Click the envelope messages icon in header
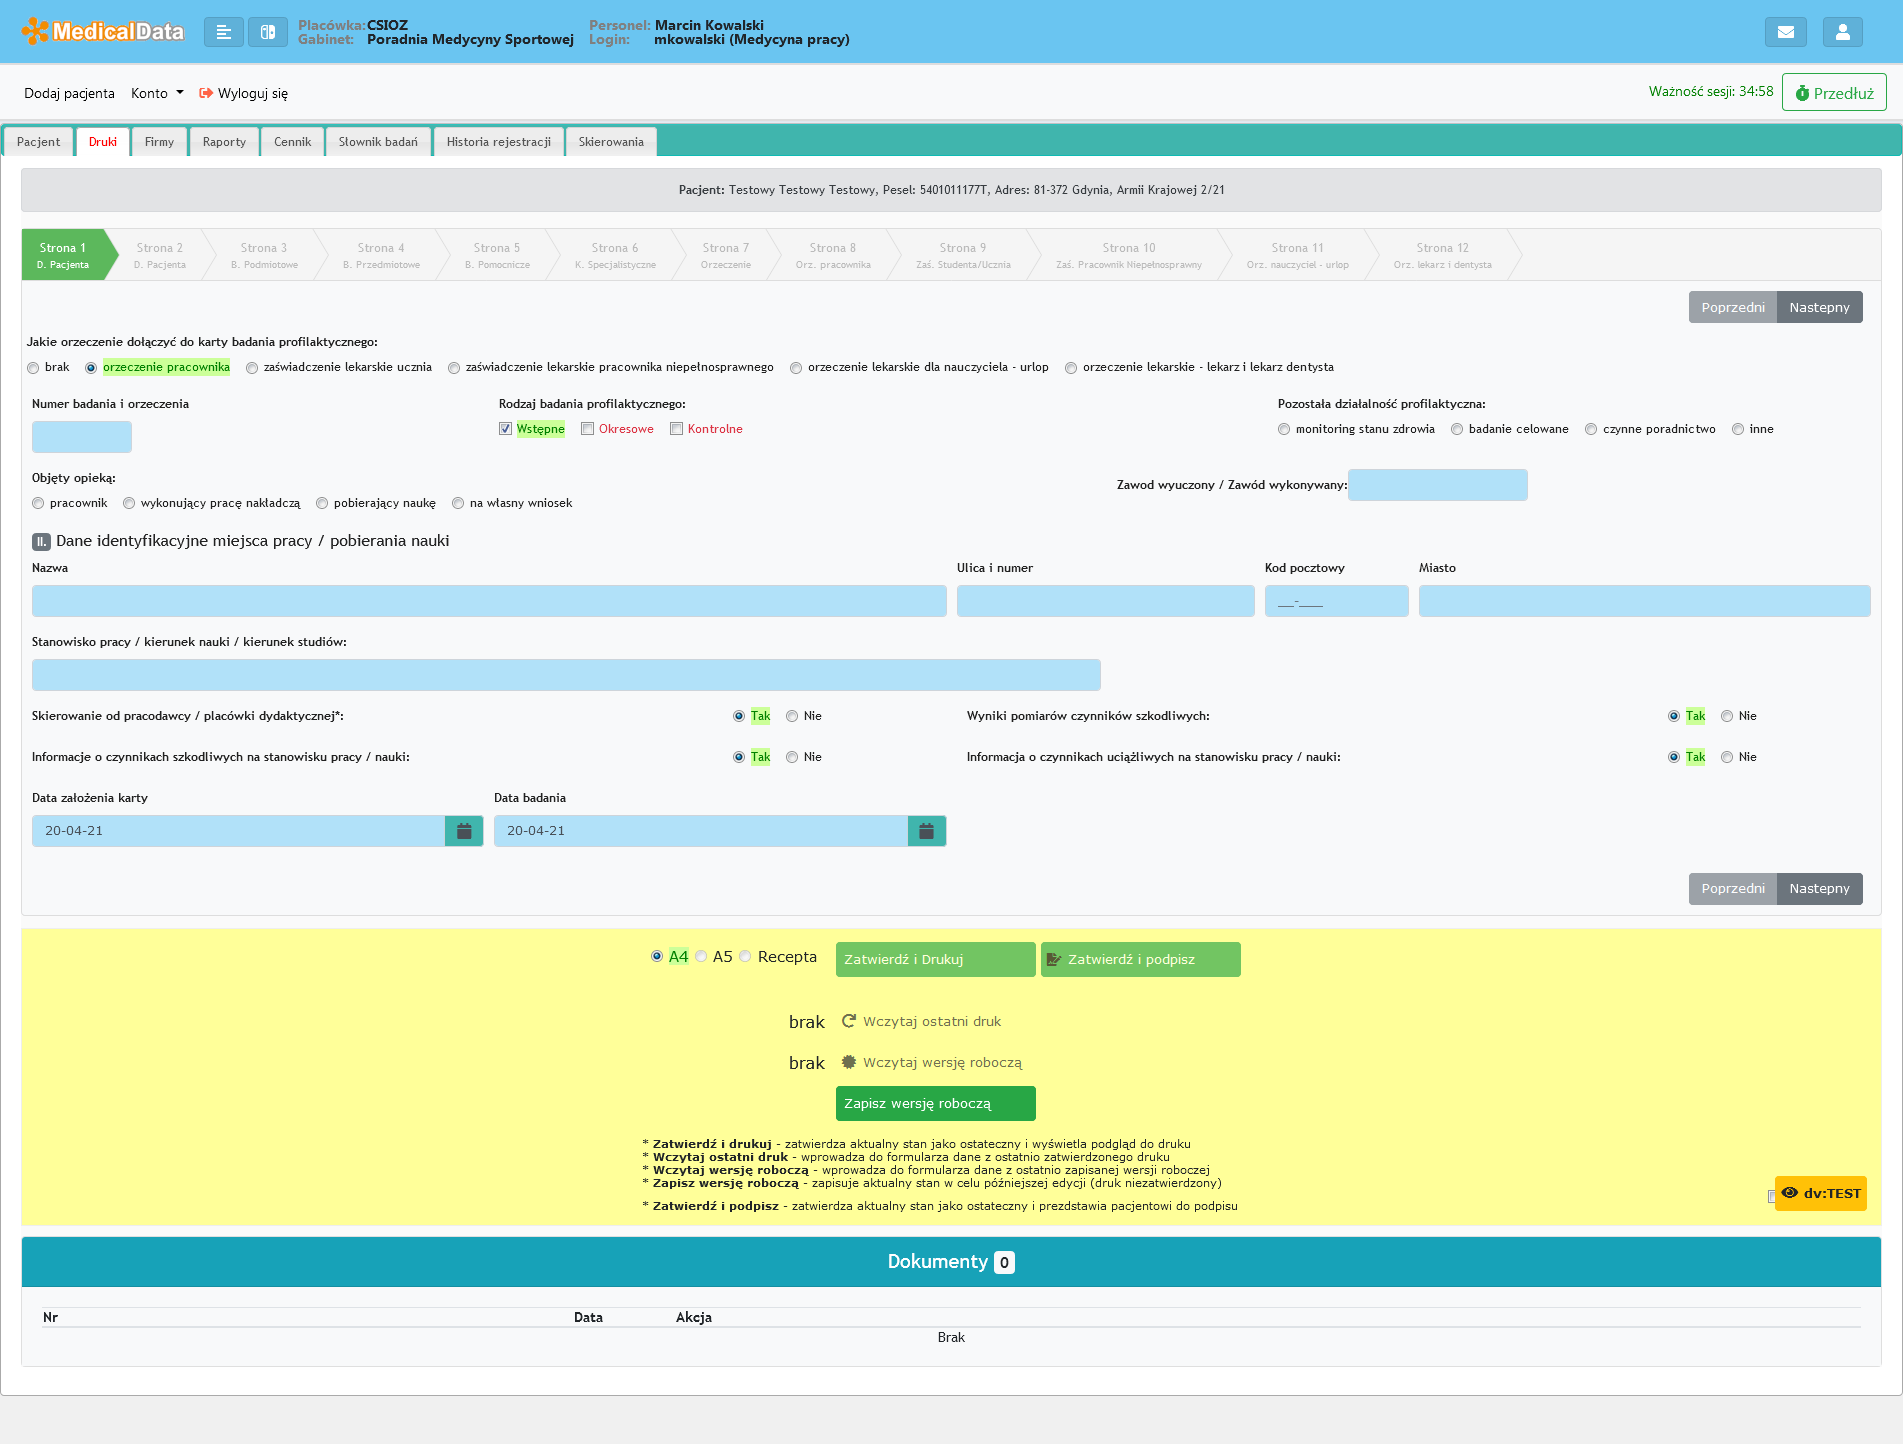The width and height of the screenshot is (1903, 1444). pyautogui.click(x=1785, y=32)
